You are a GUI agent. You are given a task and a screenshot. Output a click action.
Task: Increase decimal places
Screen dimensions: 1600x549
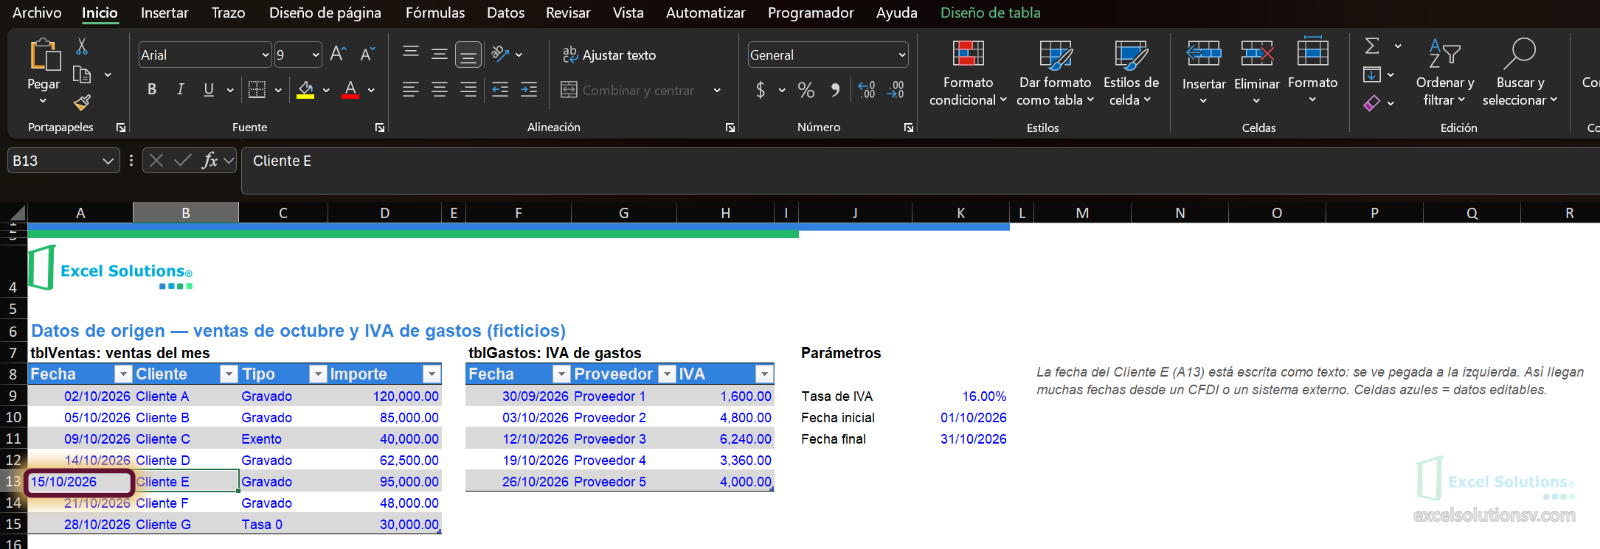coord(867,90)
